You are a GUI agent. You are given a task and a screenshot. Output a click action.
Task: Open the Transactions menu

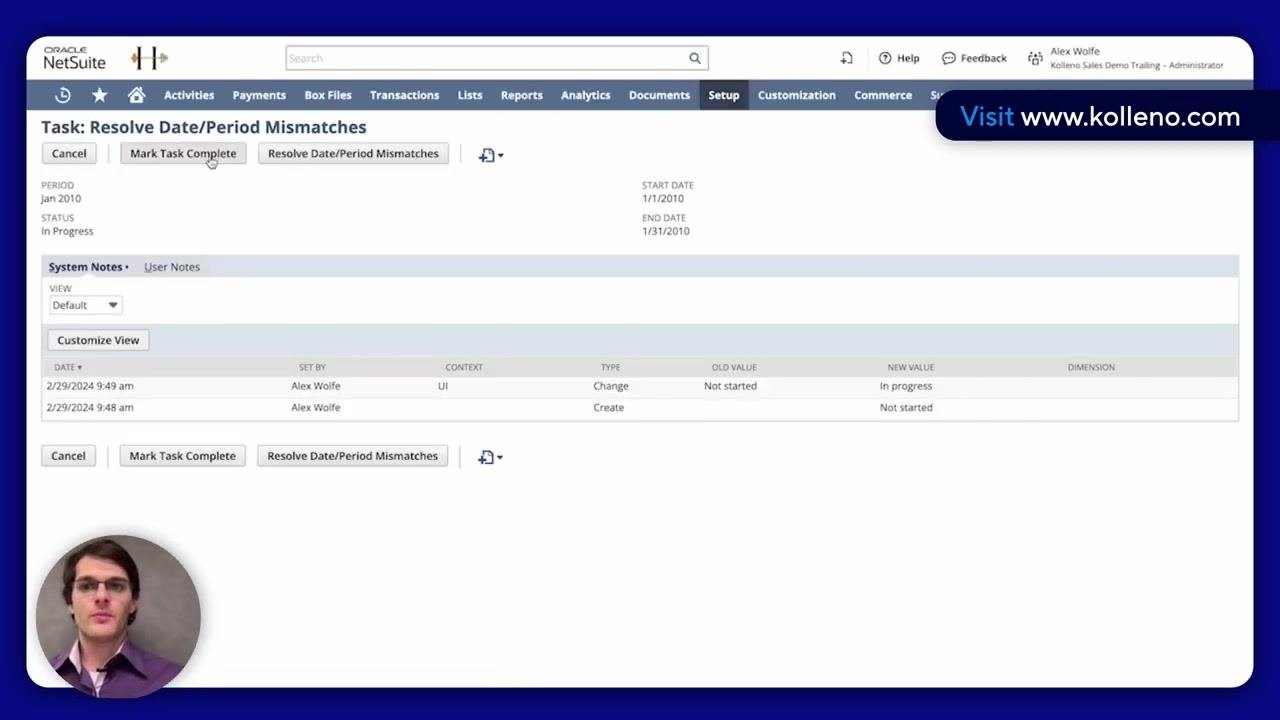tap(404, 95)
